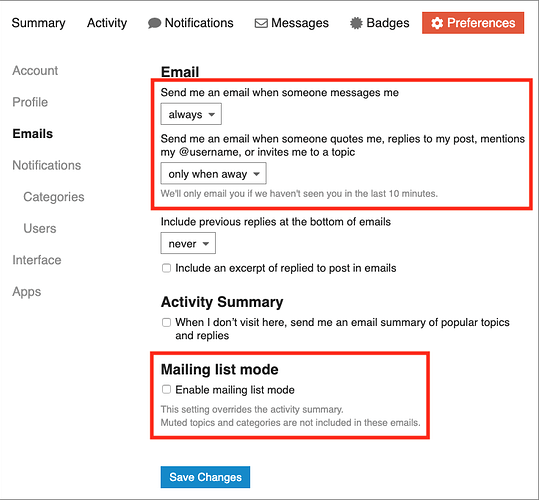Open the Apps preferences section
The image size is (539, 500).
click(x=26, y=292)
